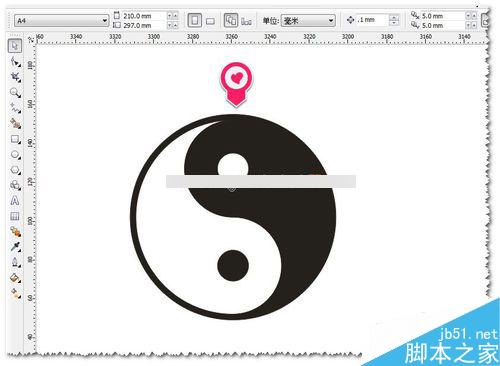Screen dimensions: 500x366
Task: Apply page layout to current page only
Action: (x=246, y=21)
